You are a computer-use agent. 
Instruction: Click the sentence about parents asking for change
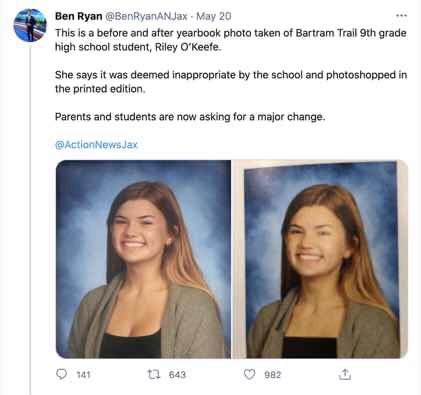click(x=190, y=117)
